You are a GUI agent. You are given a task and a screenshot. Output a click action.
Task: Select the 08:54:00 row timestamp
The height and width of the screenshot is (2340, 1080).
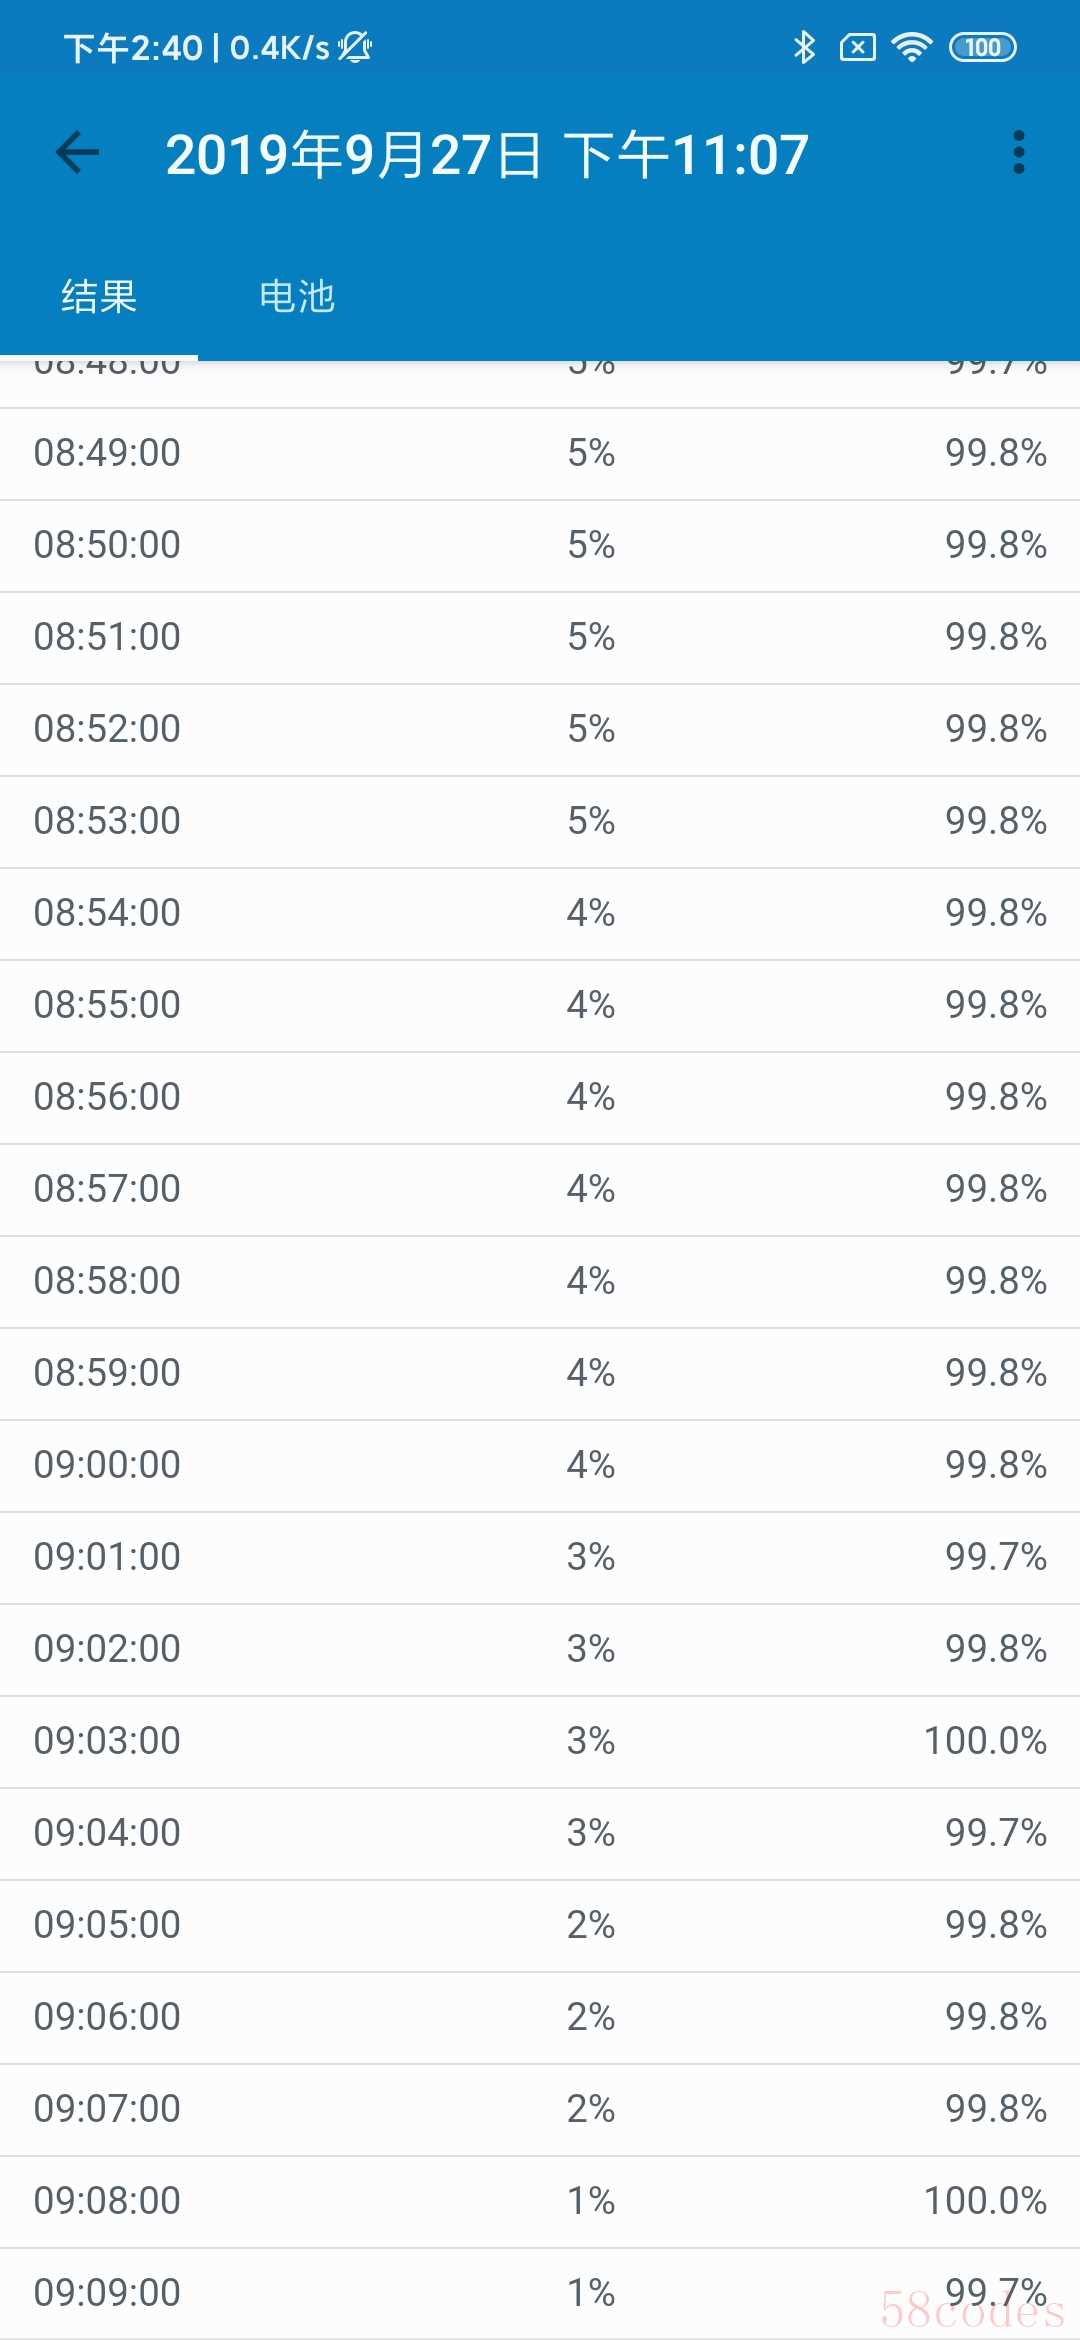pos(107,913)
